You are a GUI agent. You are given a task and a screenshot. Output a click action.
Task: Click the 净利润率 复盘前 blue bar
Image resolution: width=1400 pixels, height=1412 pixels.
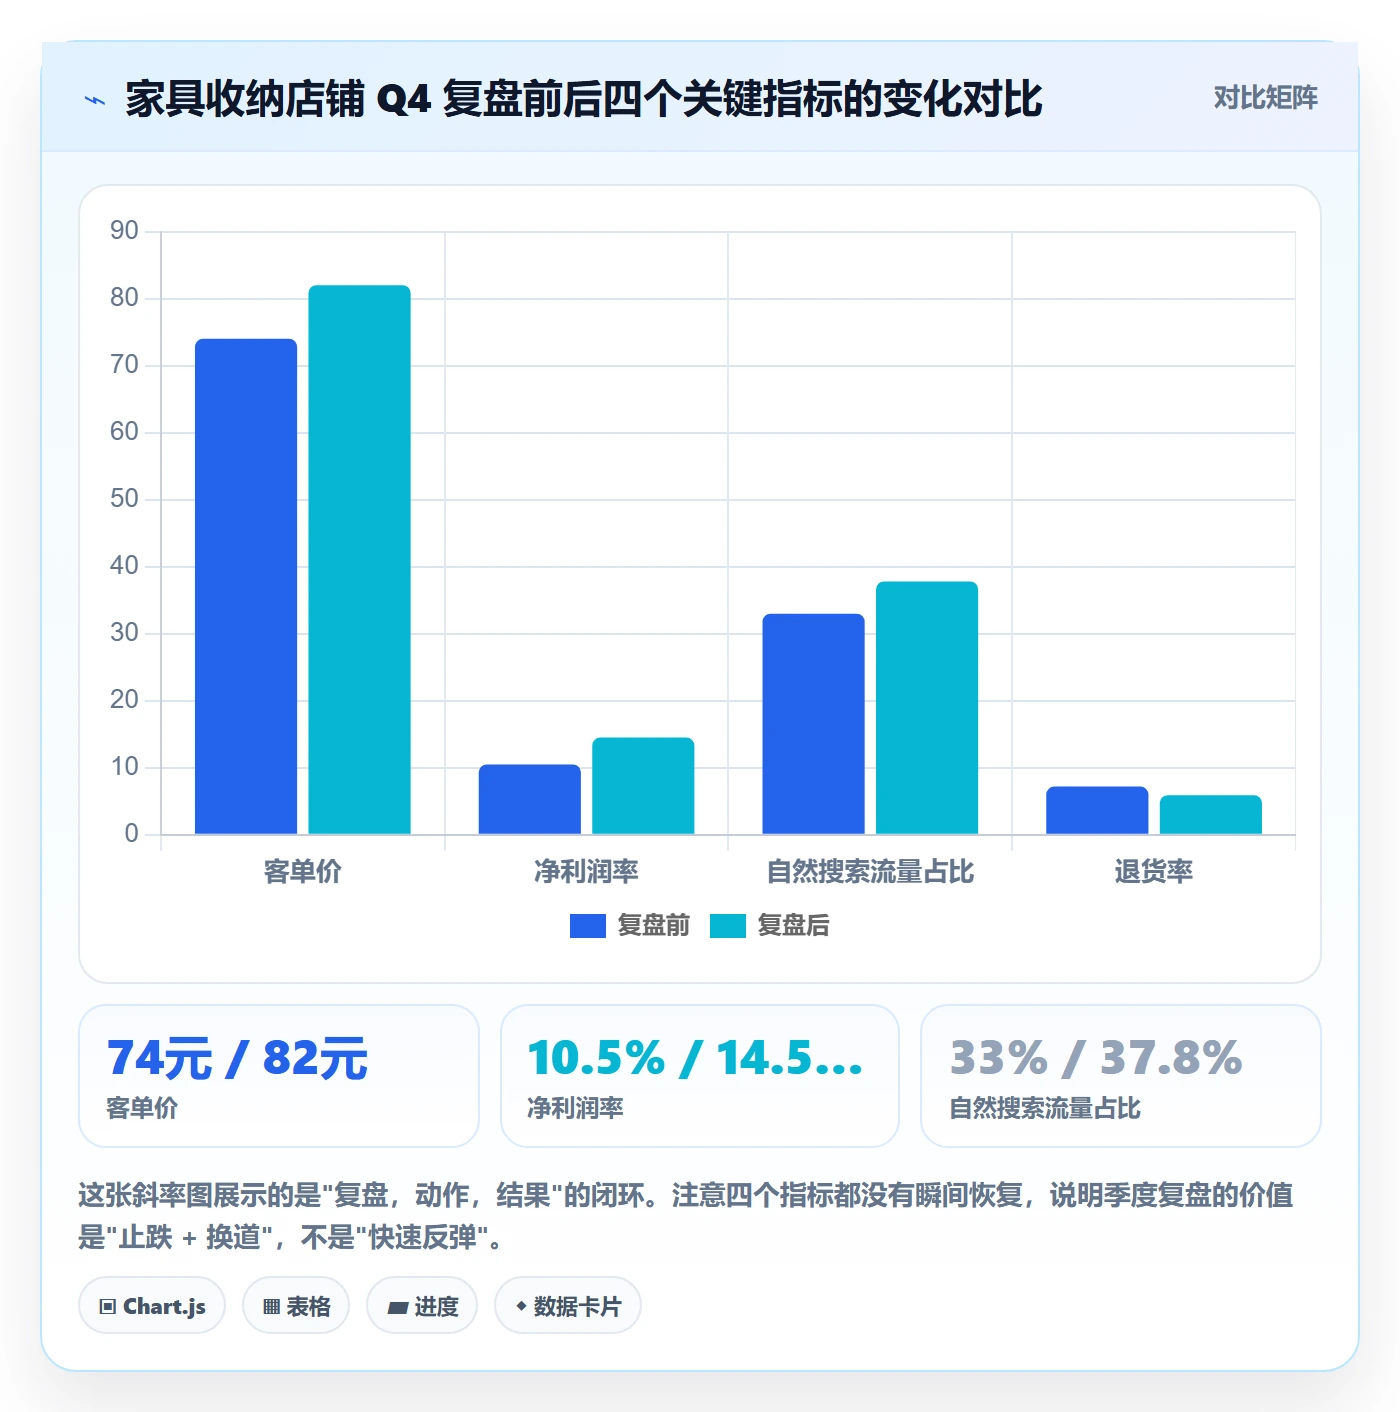[x=530, y=799]
